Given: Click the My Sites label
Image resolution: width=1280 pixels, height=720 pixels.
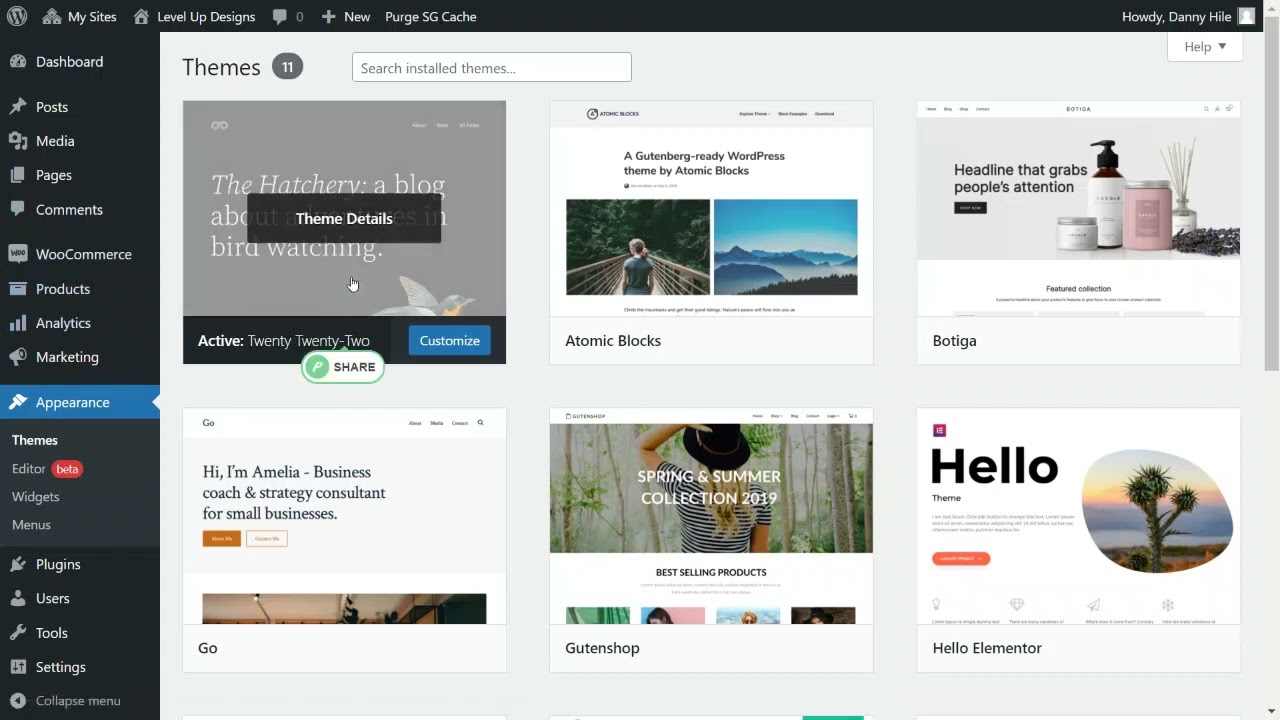Looking at the screenshot, I should (x=92, y=16).
